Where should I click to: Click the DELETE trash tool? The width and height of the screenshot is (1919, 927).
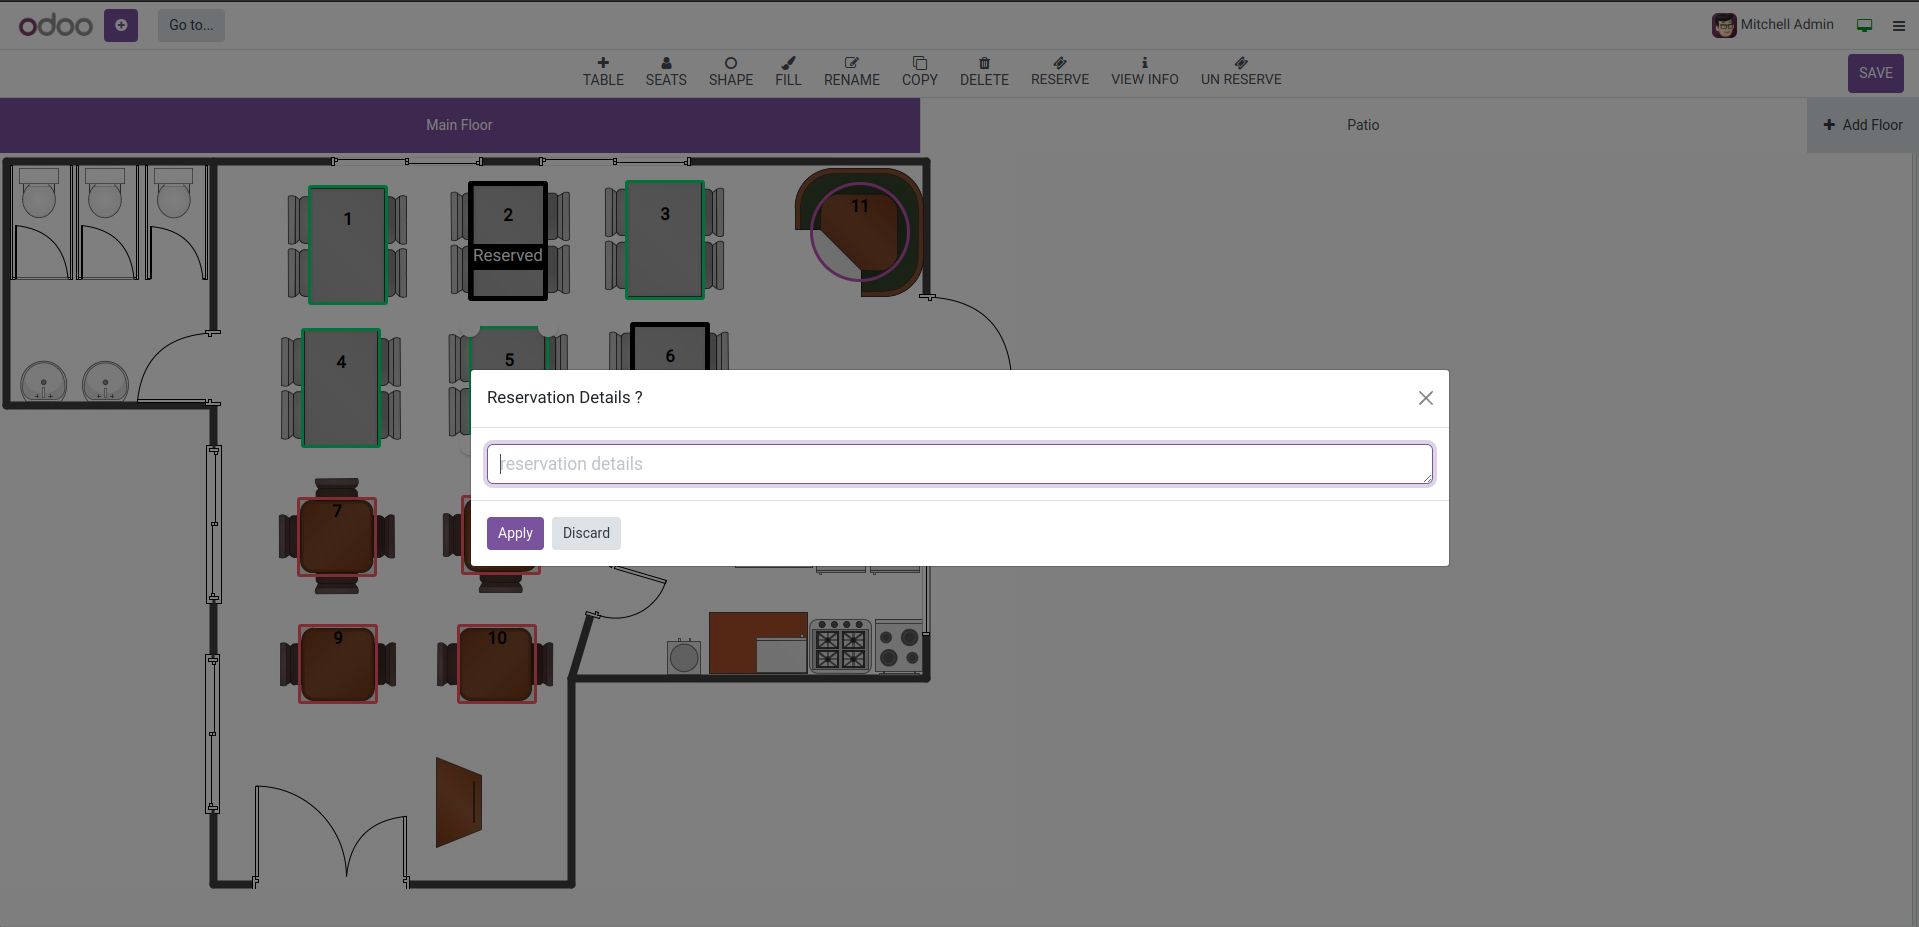[x=984, y=72]
